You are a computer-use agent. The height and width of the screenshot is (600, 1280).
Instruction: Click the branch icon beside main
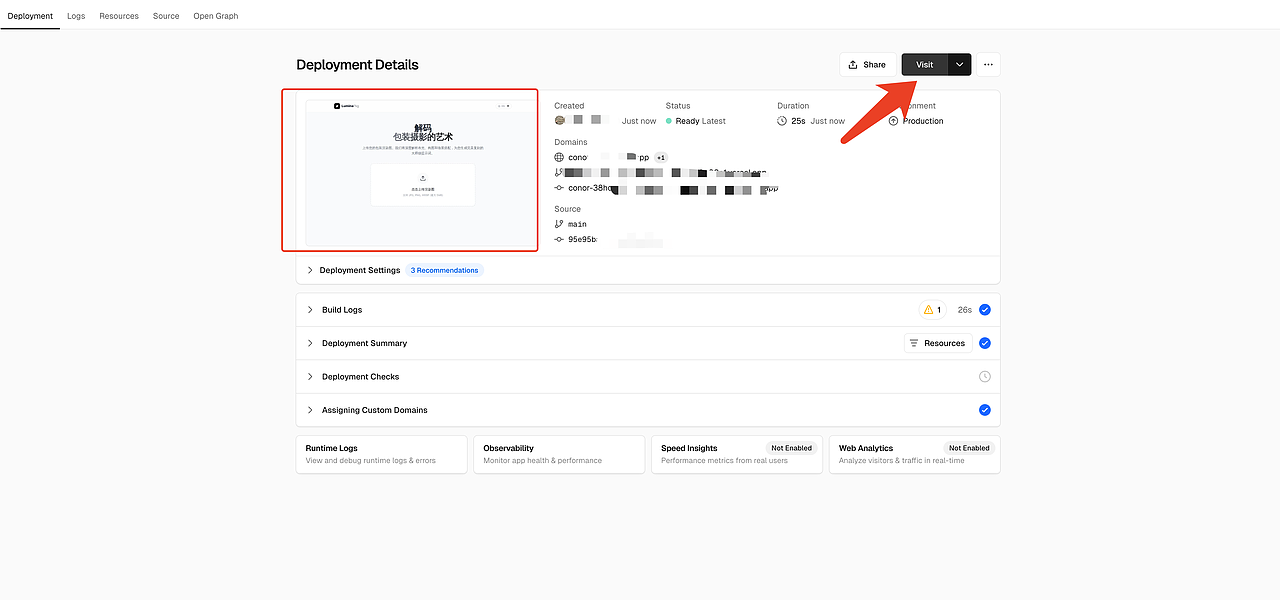coord(559,224)
